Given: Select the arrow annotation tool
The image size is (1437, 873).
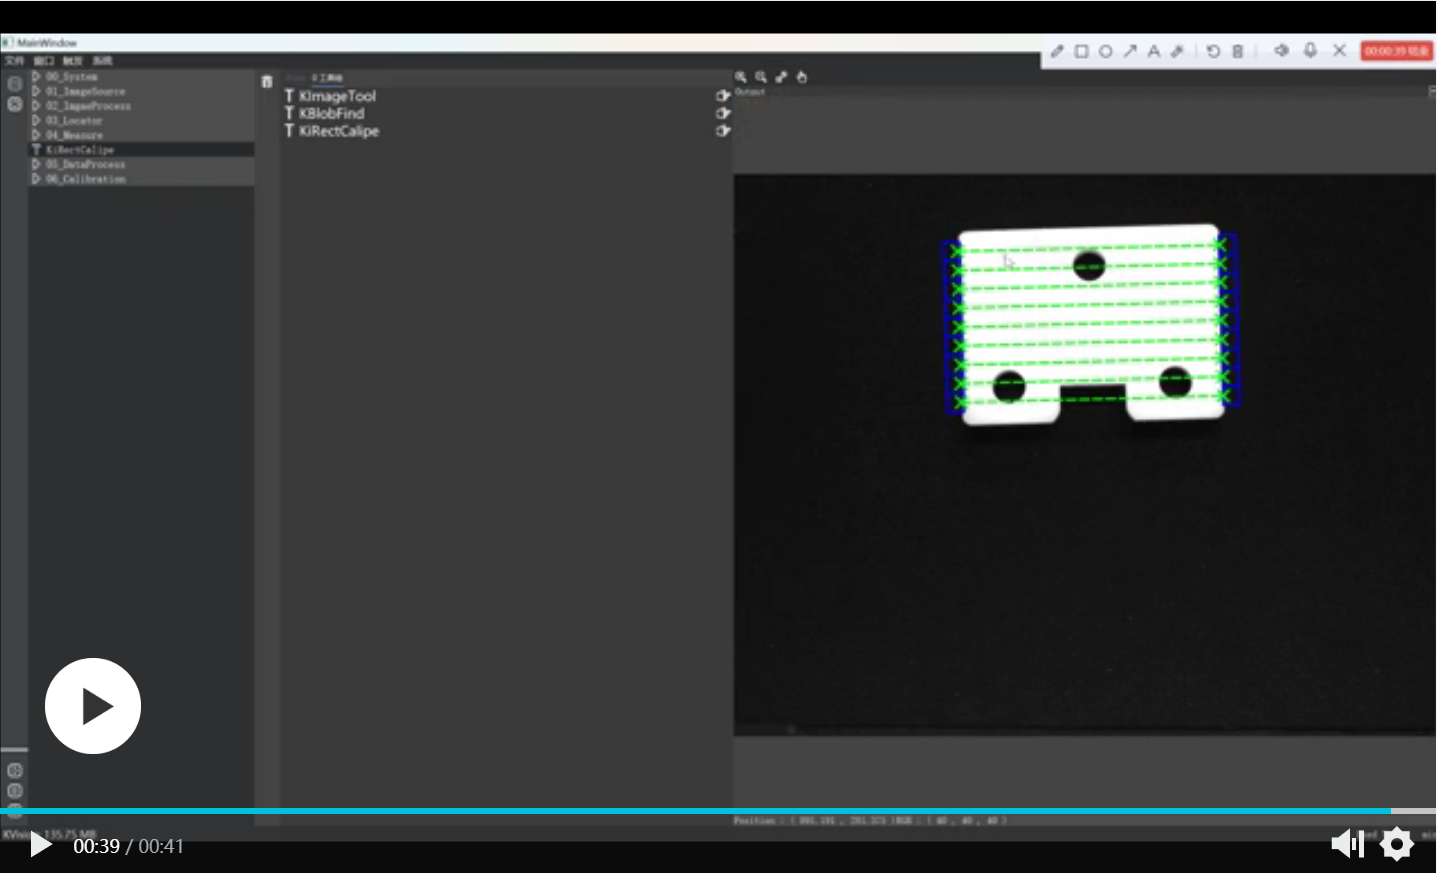Looking at the screenshot, I should [x=1129, y=51].
